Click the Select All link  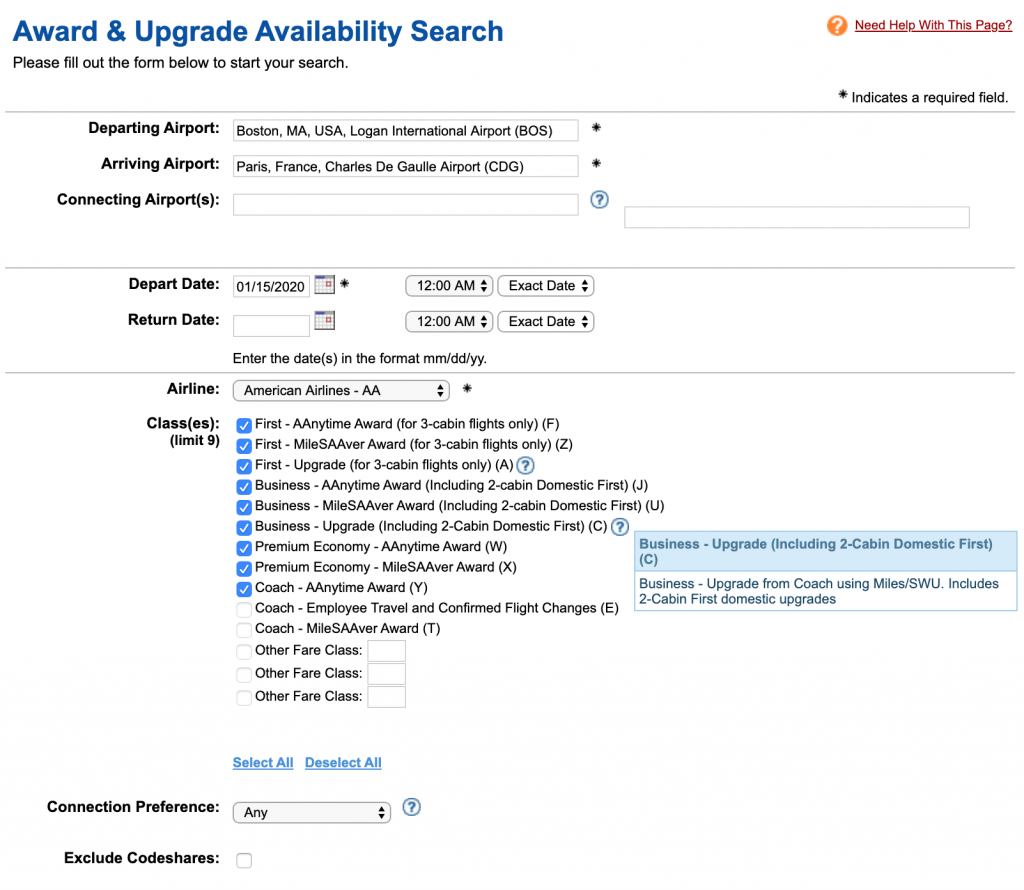262,762
